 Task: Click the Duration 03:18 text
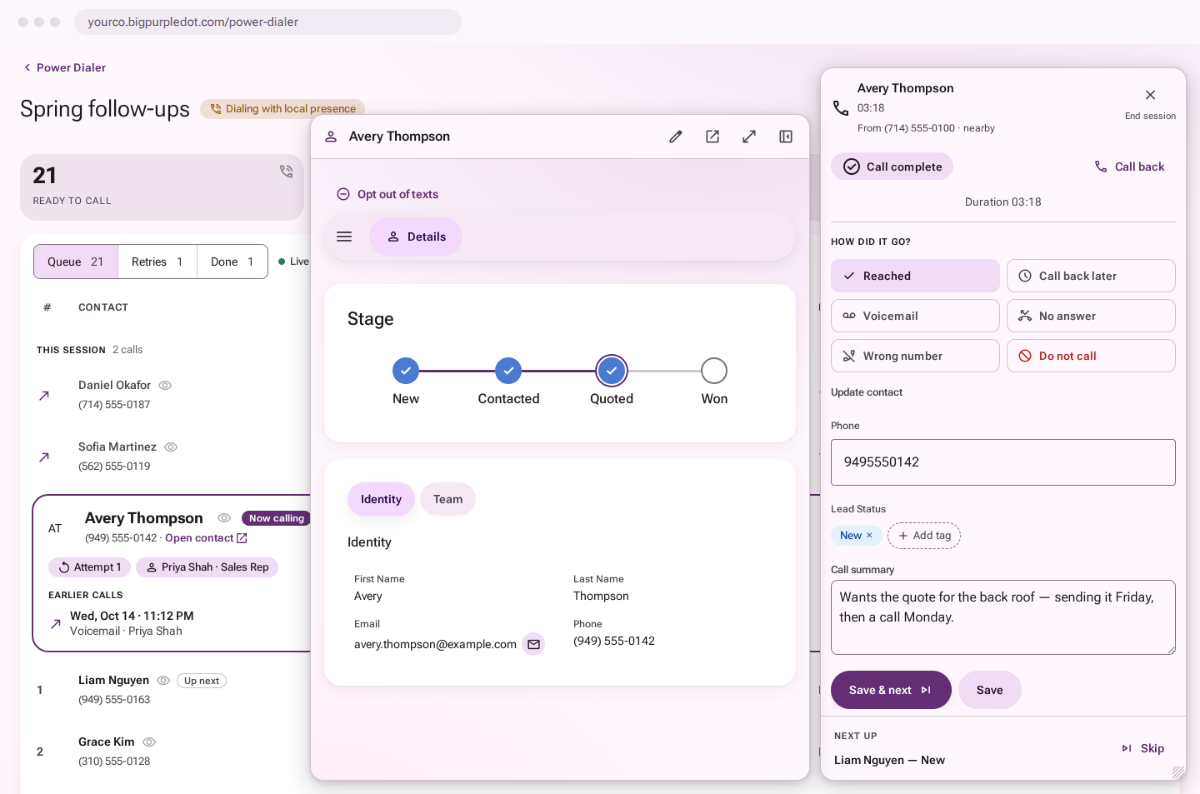[1003, 202]
